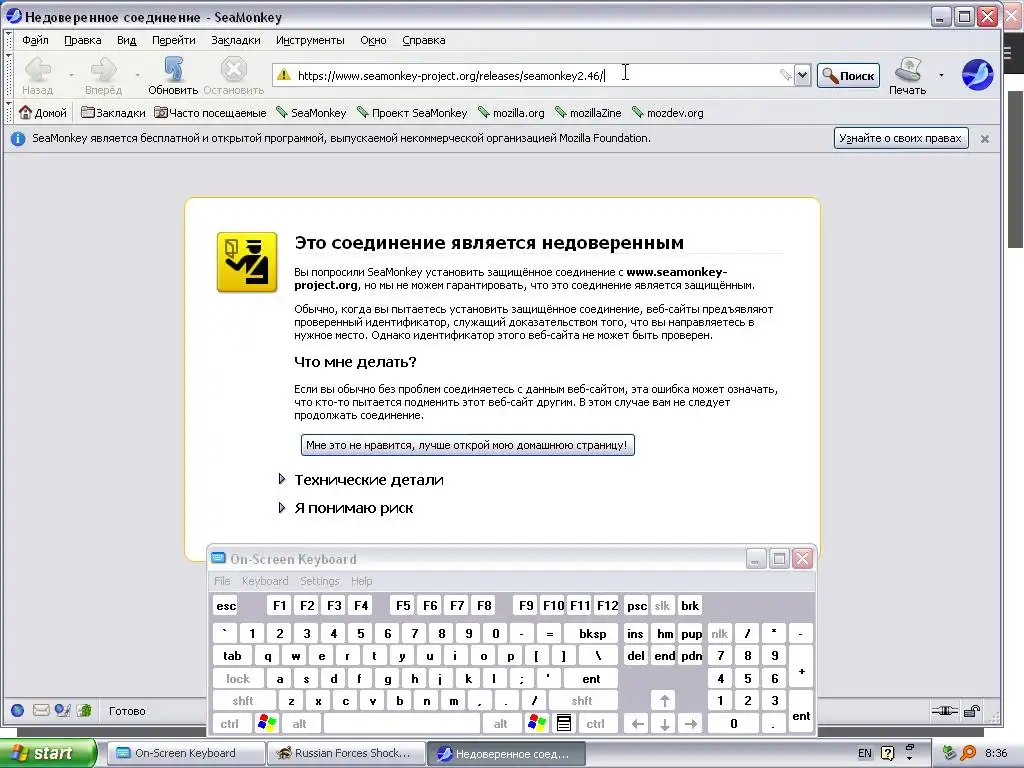Click into the URL address field
Image resolution: width=1024 pixels, height=768 pixels.
pyautogui.click(x=536, y=76)
